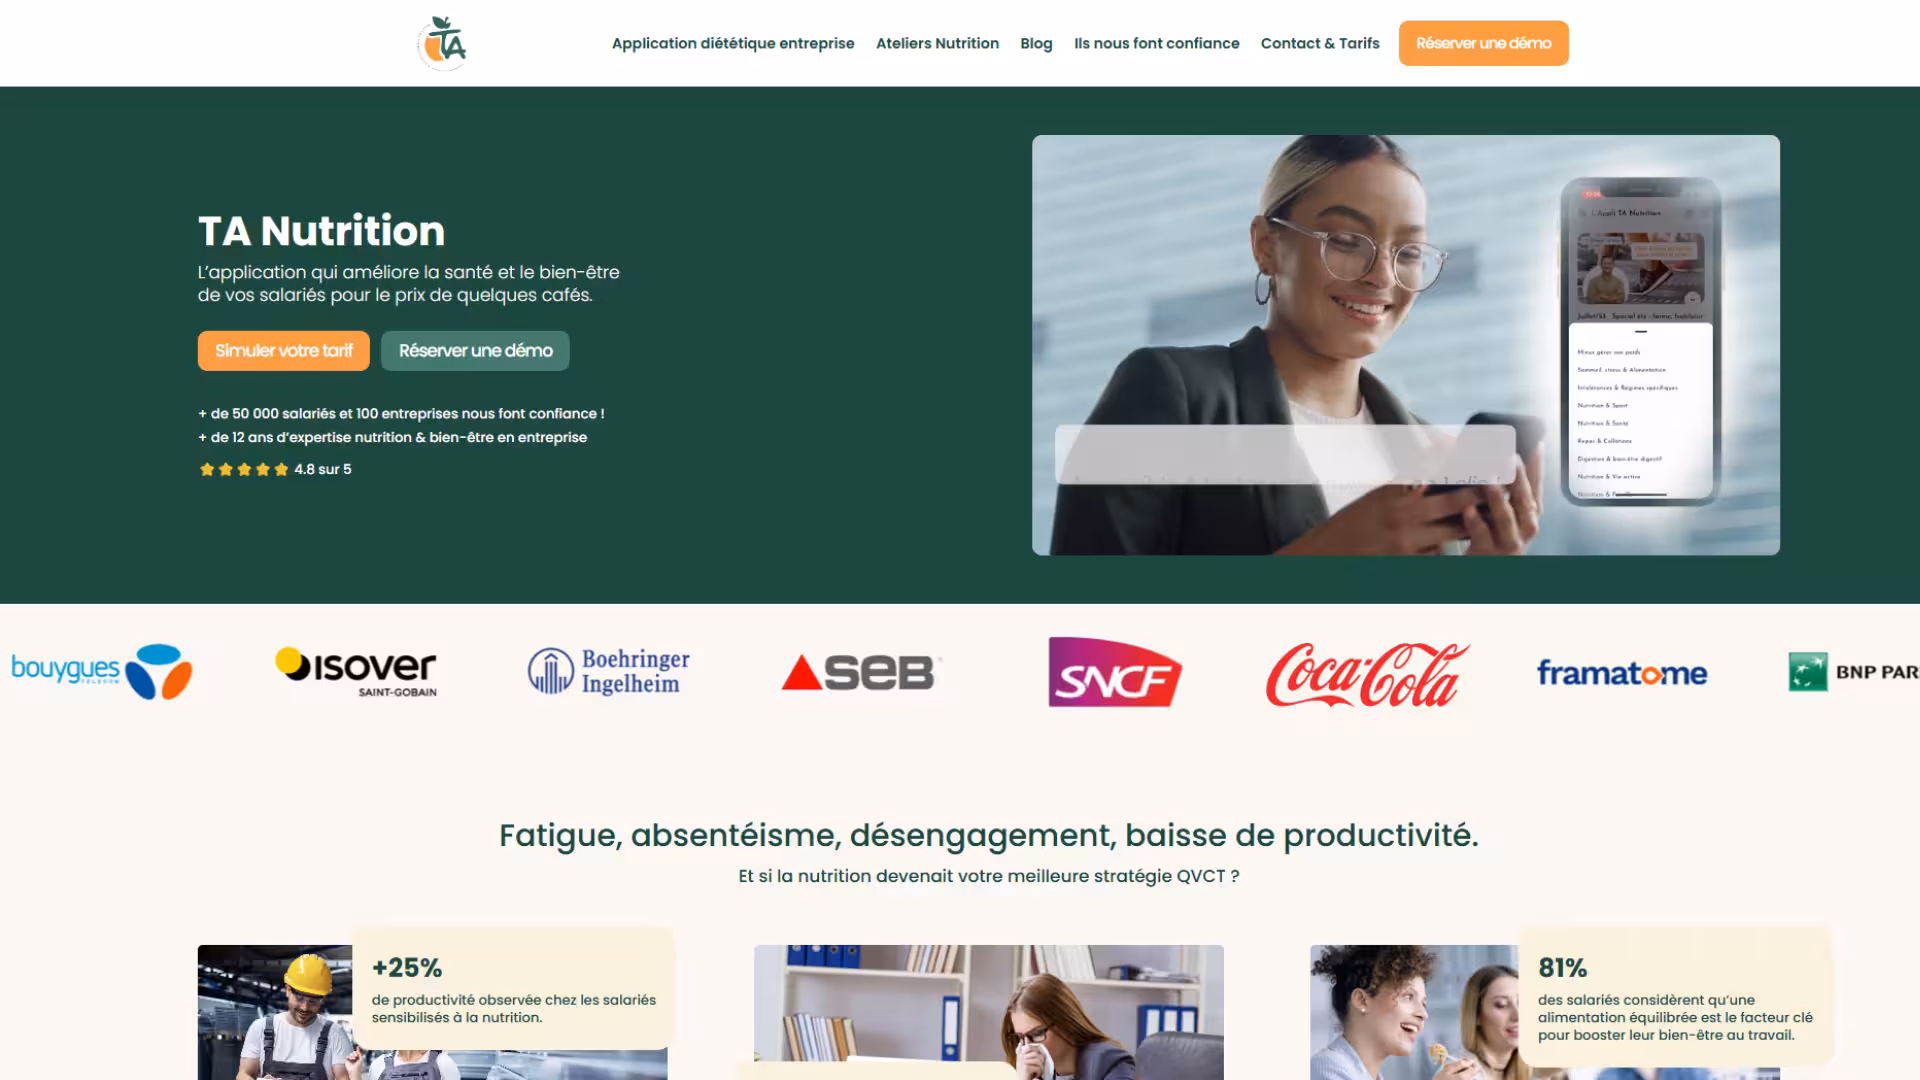
Task: Click the BNP Paribas logo
Action: point(1853,672)
